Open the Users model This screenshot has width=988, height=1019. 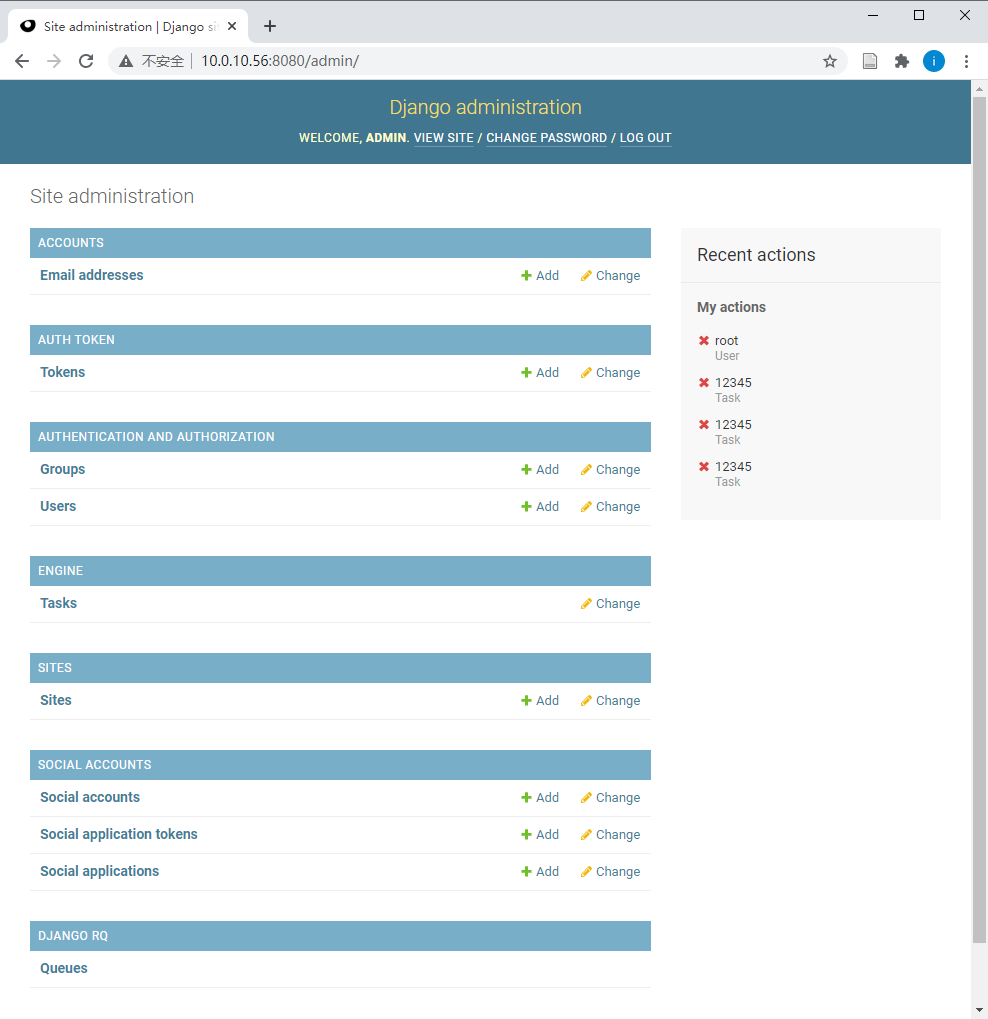58,506
